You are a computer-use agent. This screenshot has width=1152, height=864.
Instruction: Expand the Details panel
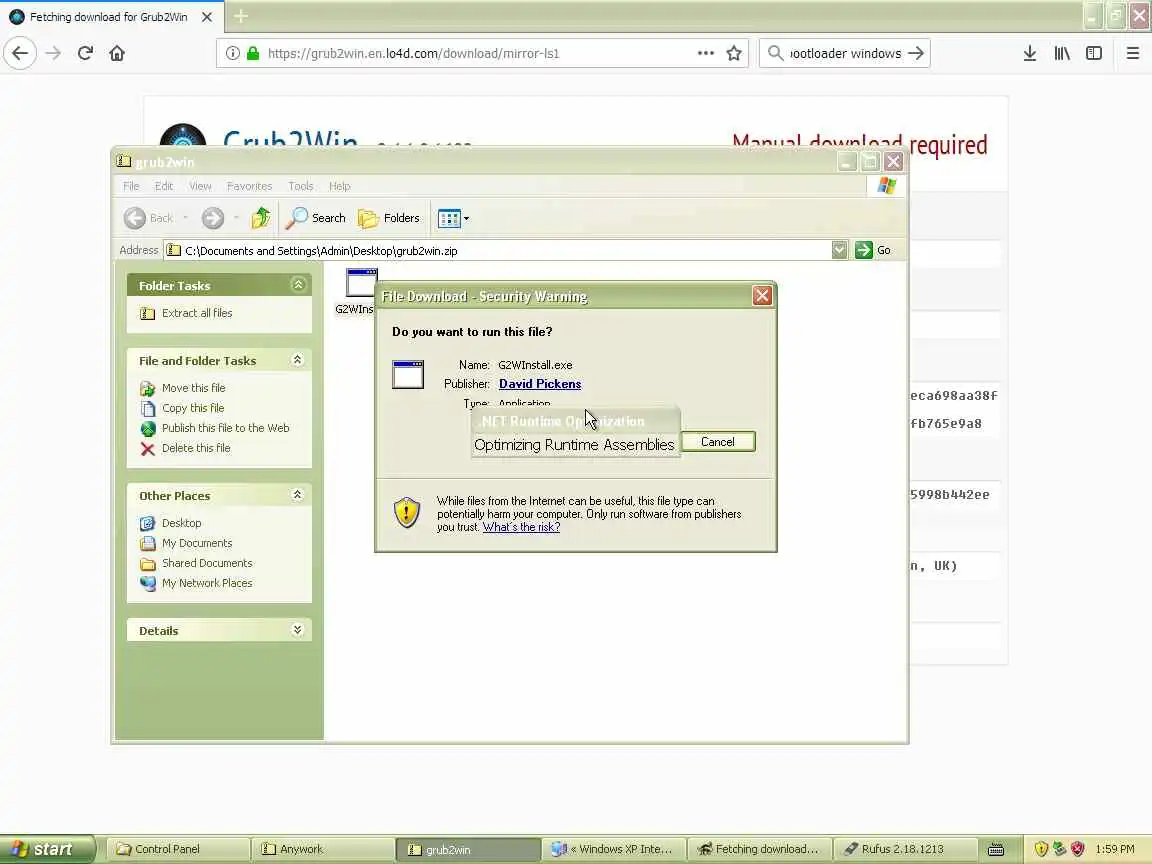298,630
